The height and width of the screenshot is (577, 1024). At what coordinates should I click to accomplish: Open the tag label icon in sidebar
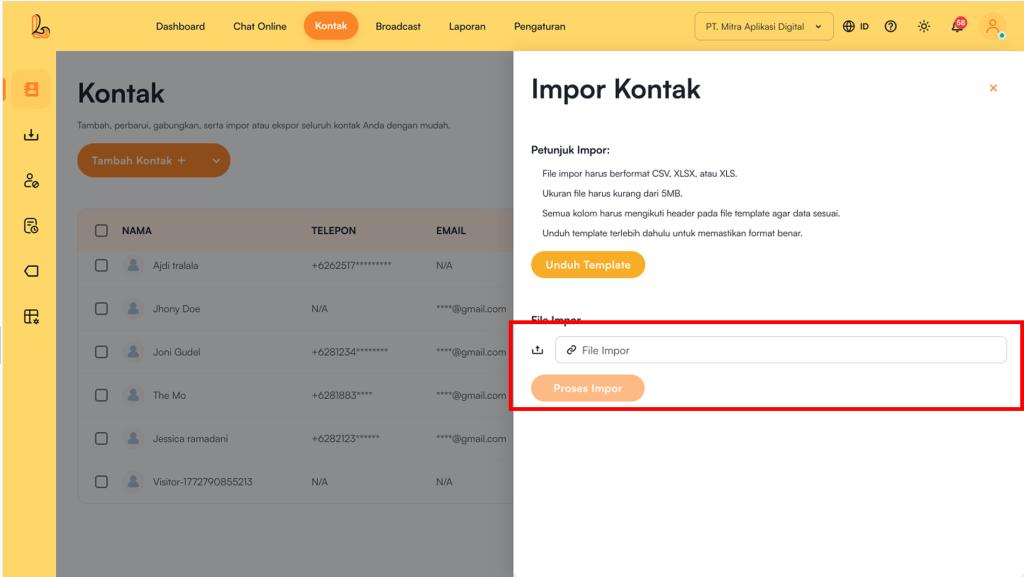[31, 271]
